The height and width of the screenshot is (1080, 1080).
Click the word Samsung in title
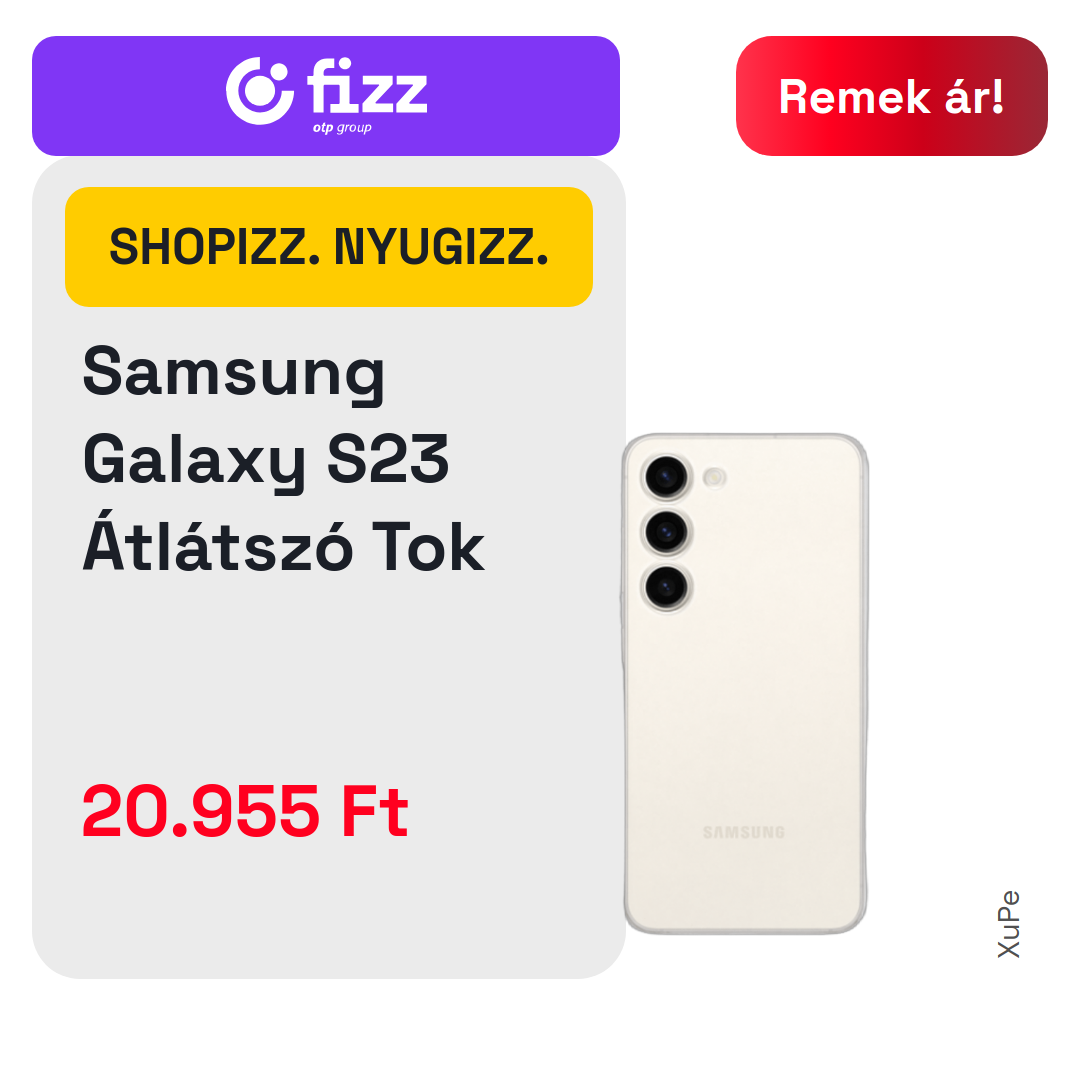pyautogui.click(x=233, y=373)
